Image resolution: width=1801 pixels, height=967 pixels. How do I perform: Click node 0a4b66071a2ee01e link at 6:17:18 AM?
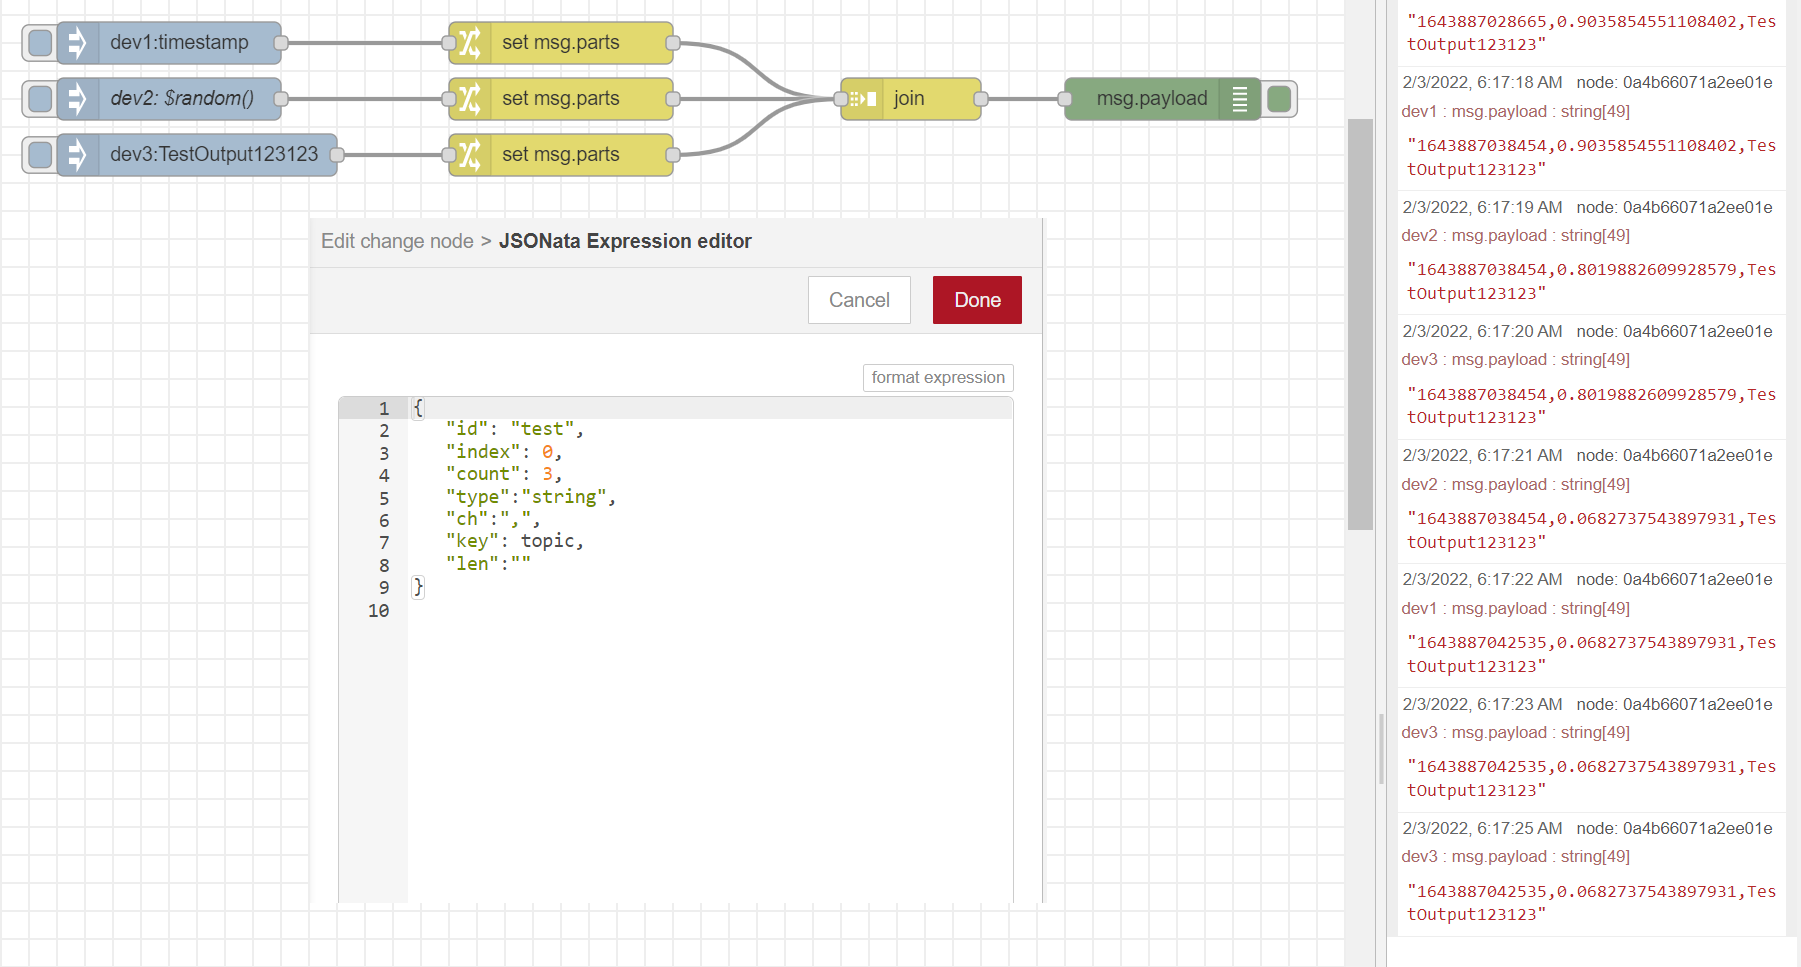click(1674, 82)
